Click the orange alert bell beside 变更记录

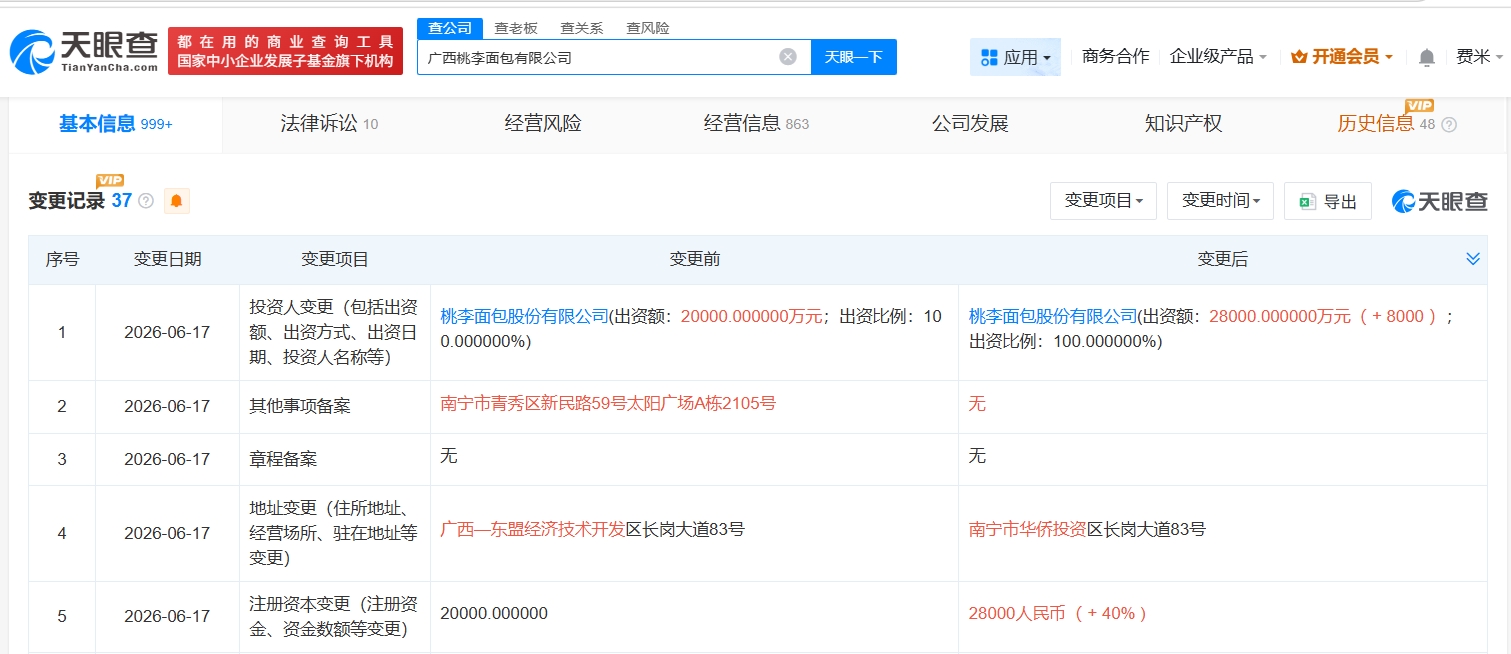177,201
